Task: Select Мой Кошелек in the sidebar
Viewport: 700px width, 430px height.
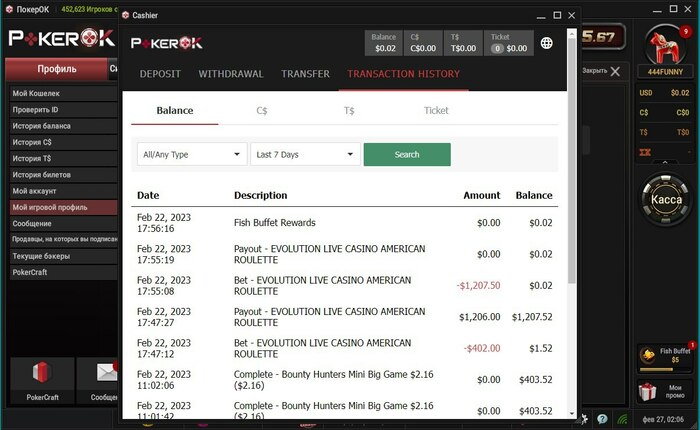Action: (36, 93)
